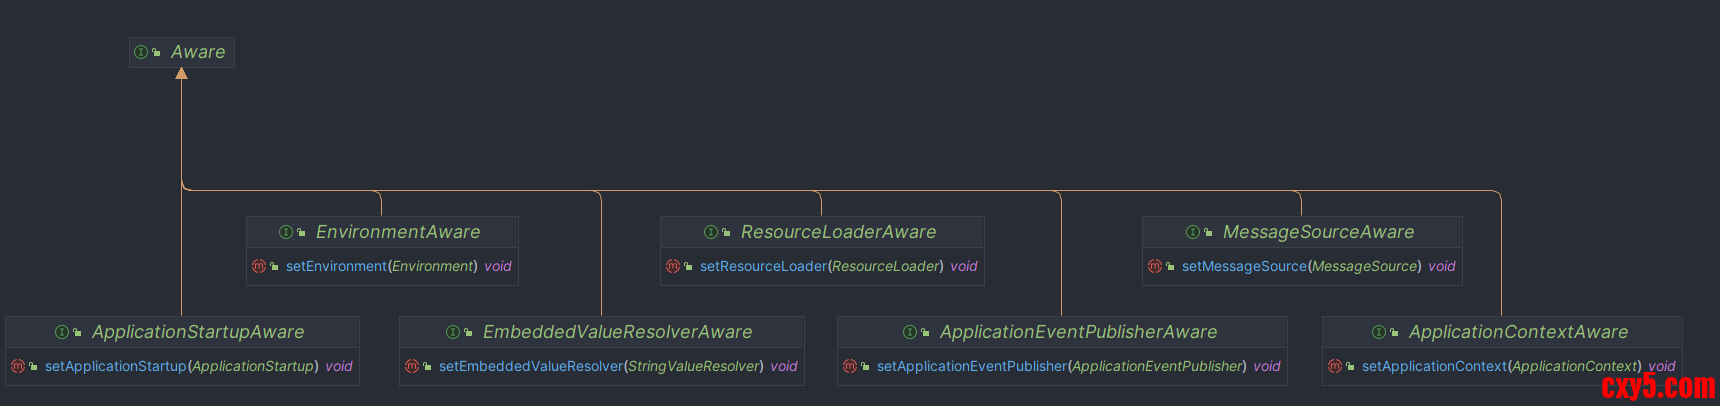Viewport: 1720px width, 406px height.
Task: Select the EnvironmentAware node header
Action: (398, 232)
